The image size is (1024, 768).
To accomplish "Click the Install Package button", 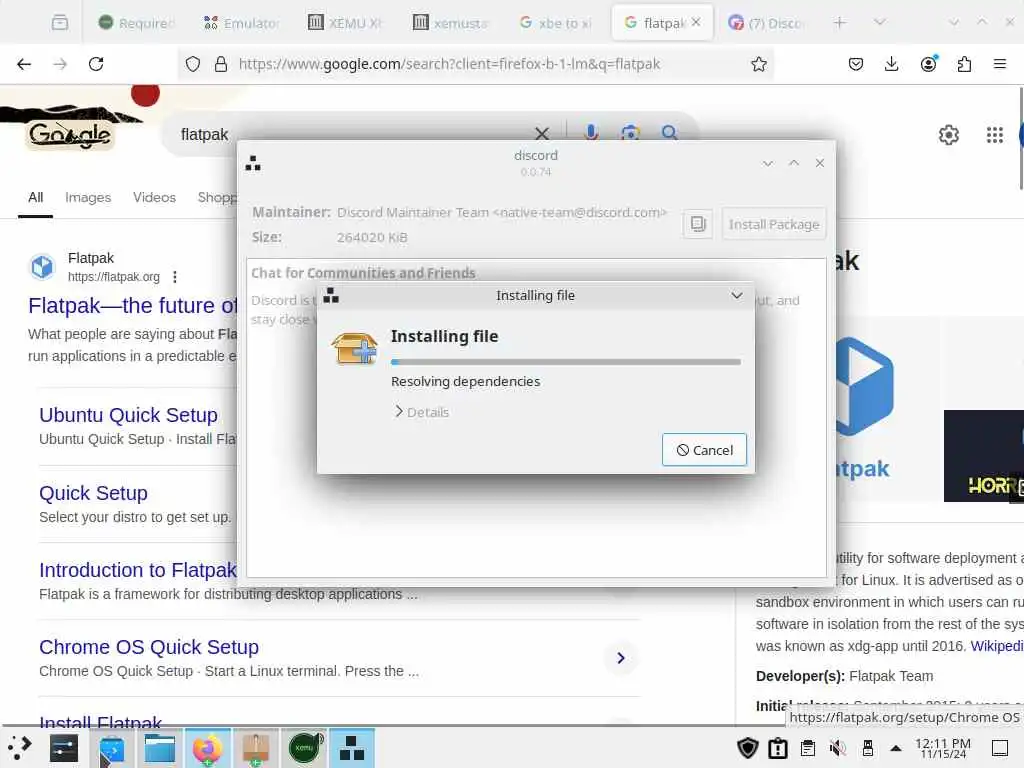I will click(774, 224).
